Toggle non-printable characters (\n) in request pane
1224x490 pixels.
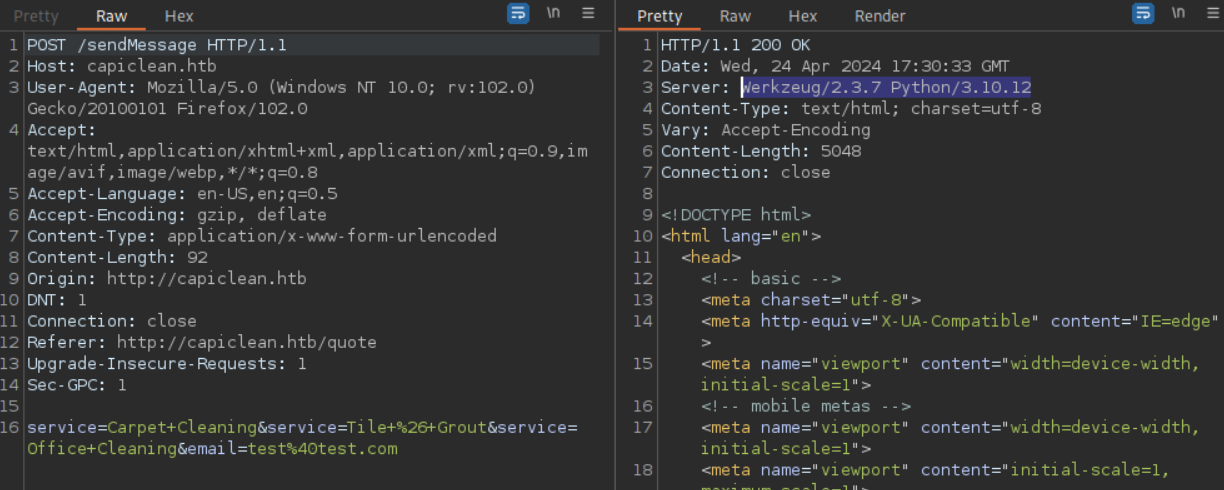pyautogui.click(x=553, y=14)
